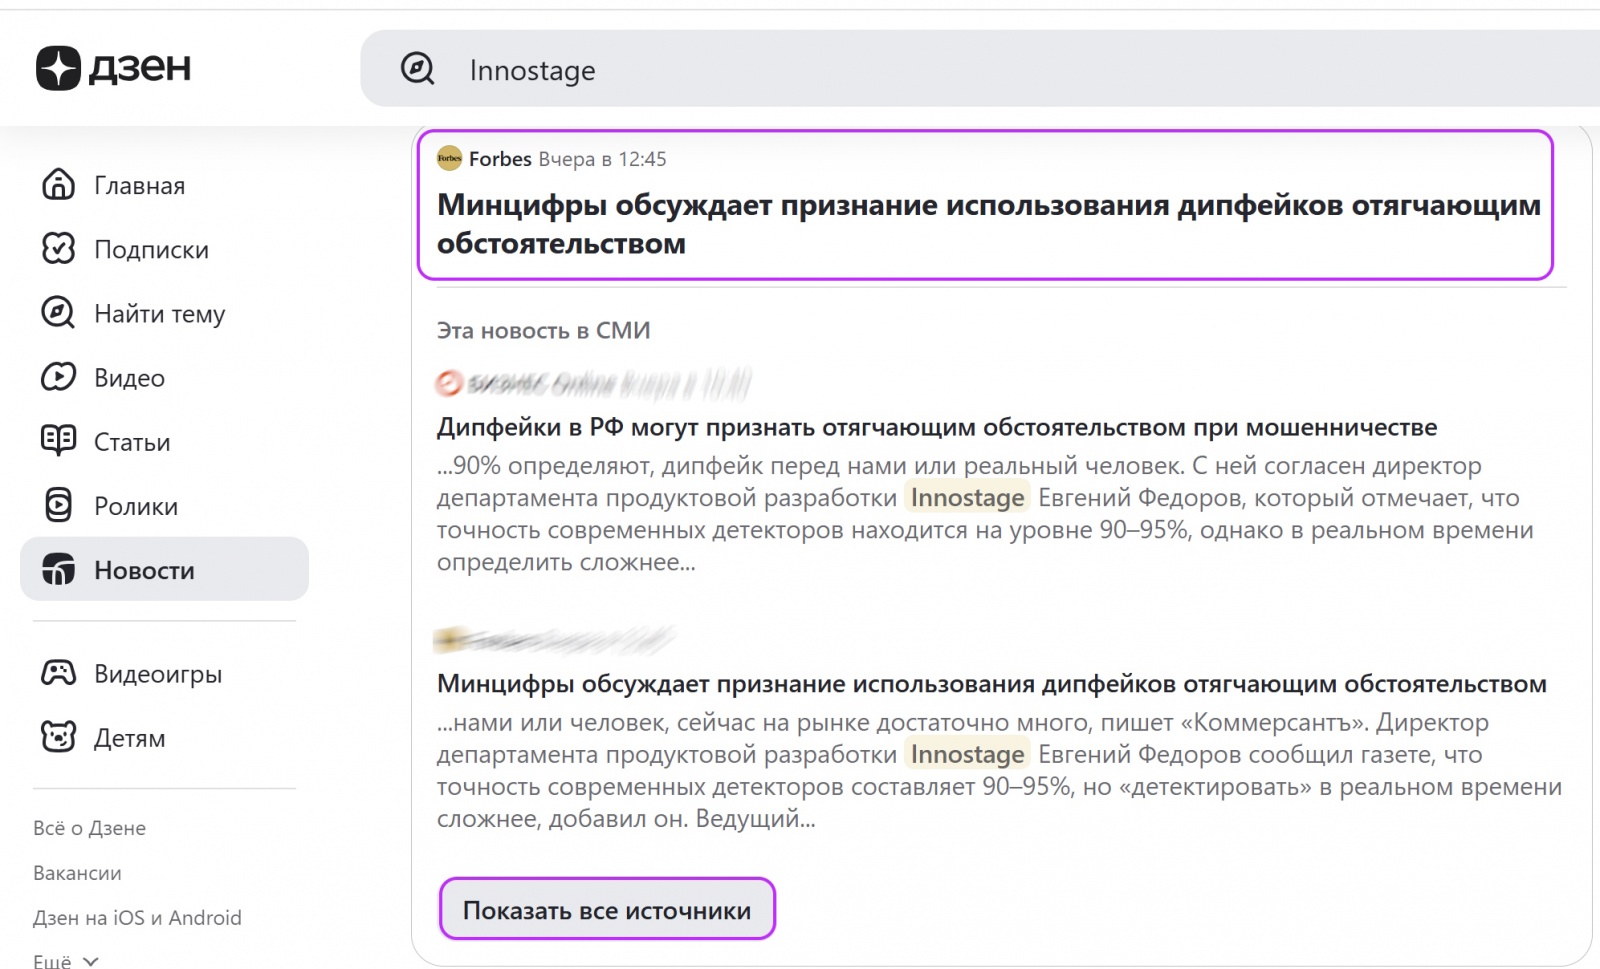Viewport: 1600px width, 969px height.
Task: Click the Дзен на iOS и Android link
Action: pos(136,917)
